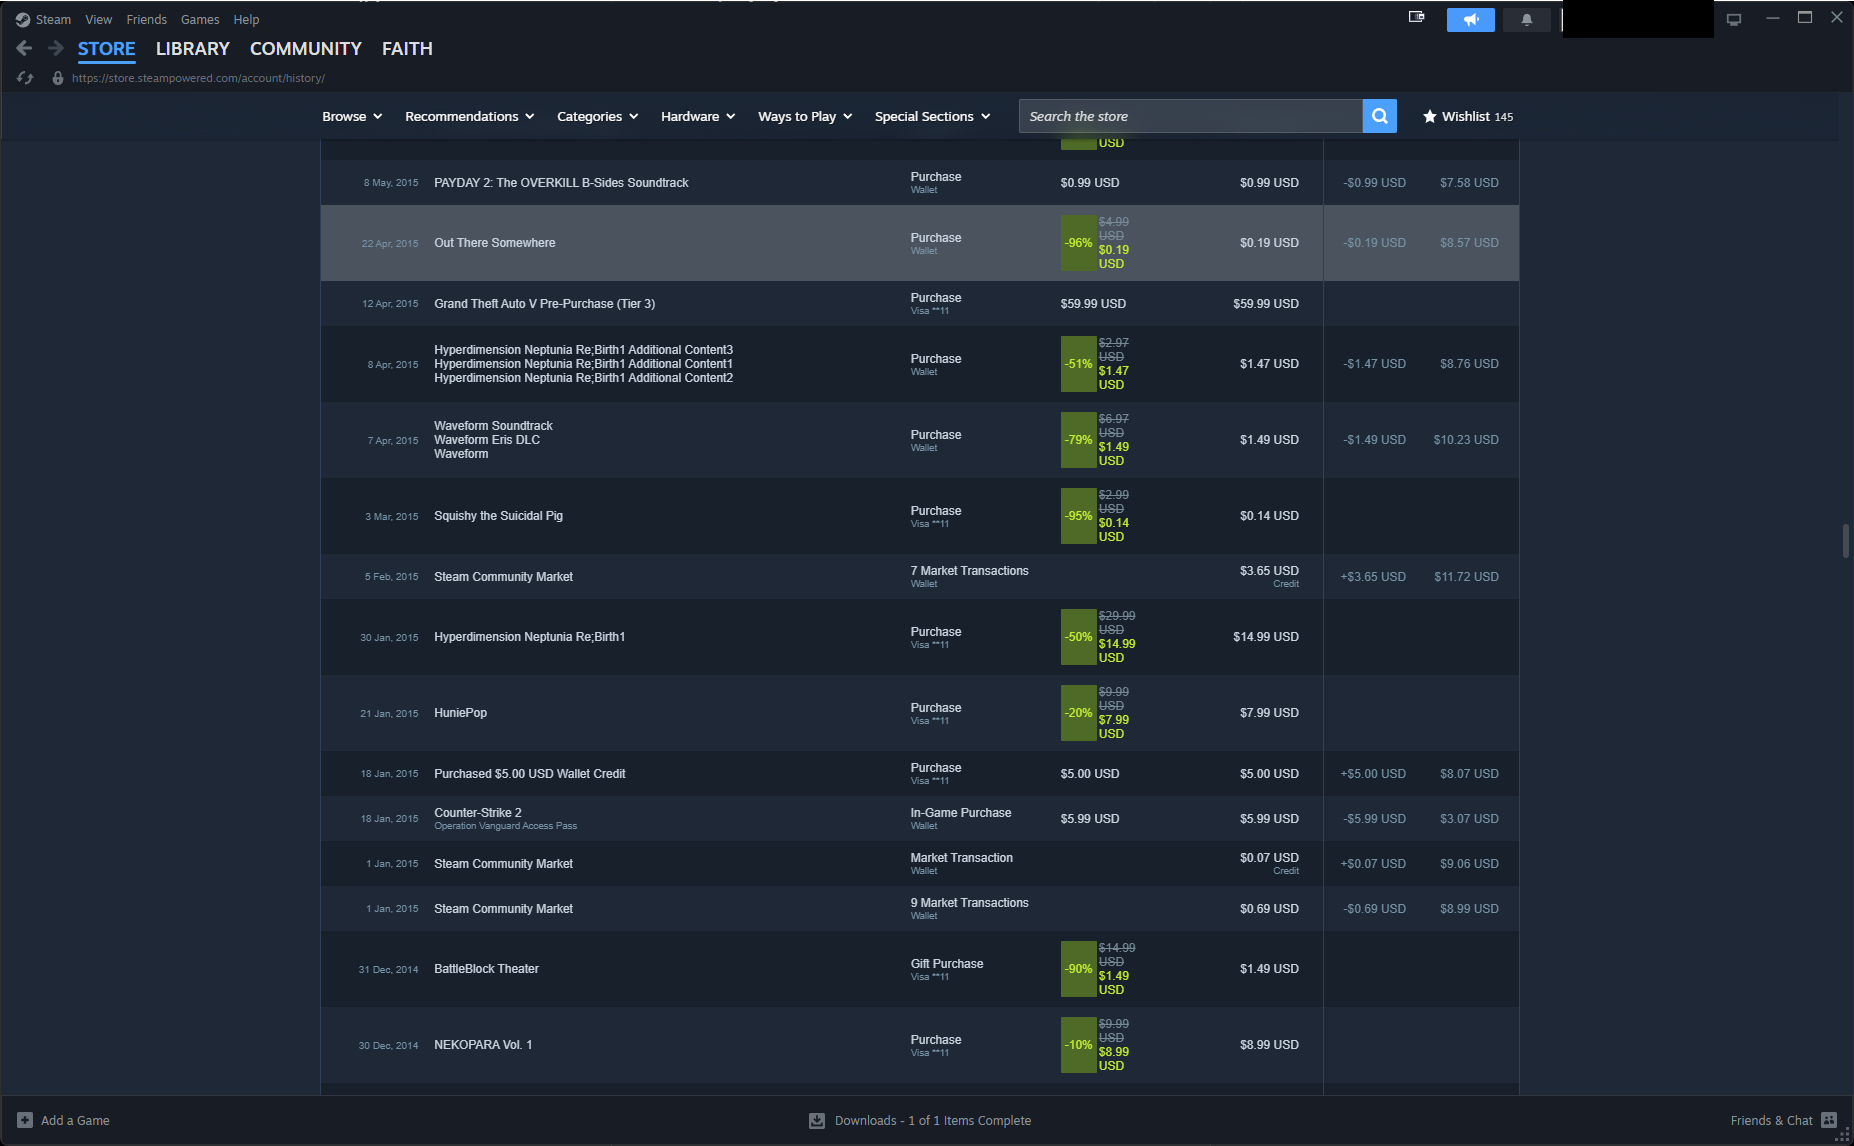The width and height of the screenshot is (1854, 1146).
Task: Open Waveform Soundtrack transaction row
Action: [x=920, y=440]
